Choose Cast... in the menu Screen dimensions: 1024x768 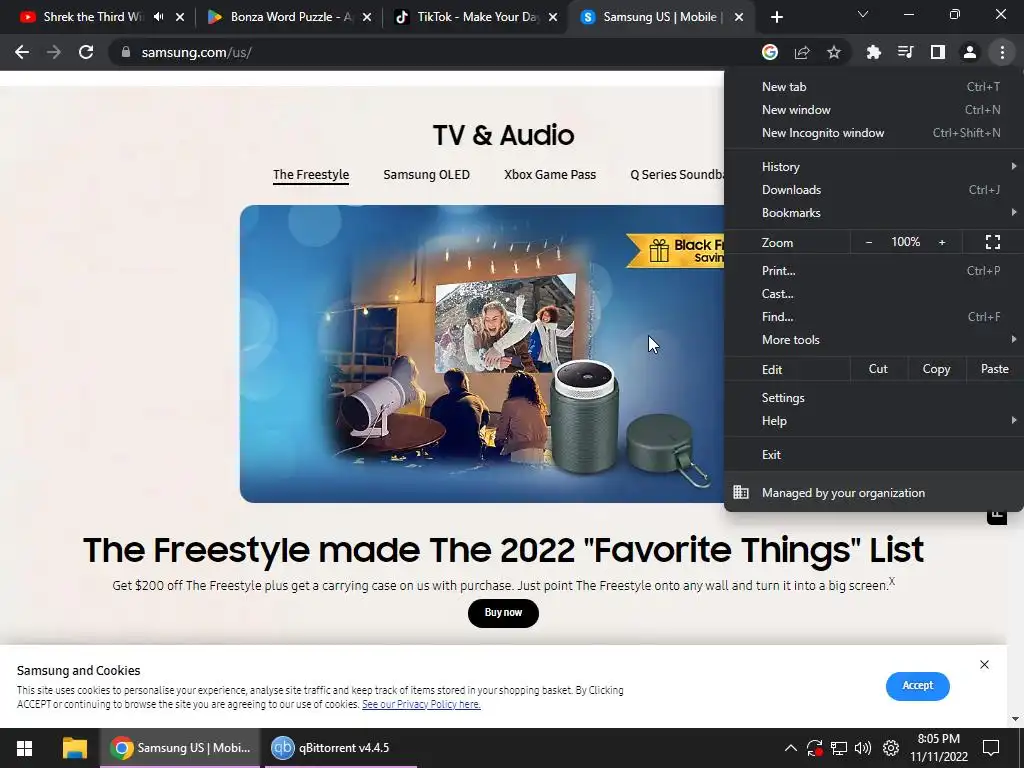coord(874,294)
